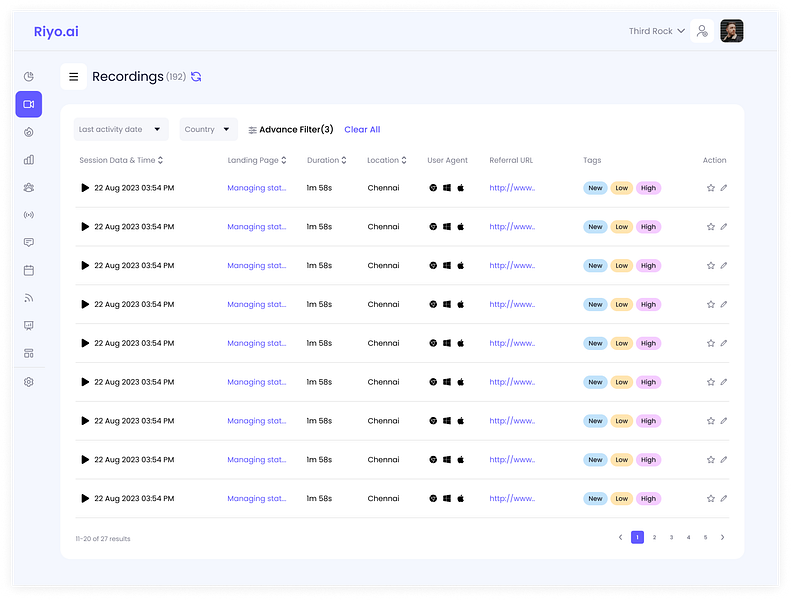Open the profile avatar photo

point(731,31)
